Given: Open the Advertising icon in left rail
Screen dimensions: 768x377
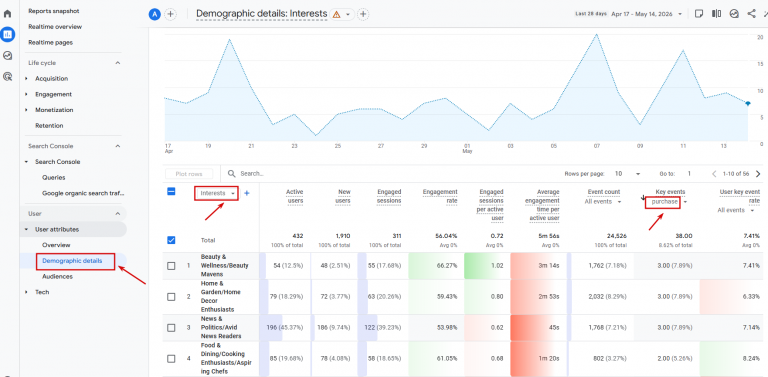Looking at the screenshot, I should [7, 76].
